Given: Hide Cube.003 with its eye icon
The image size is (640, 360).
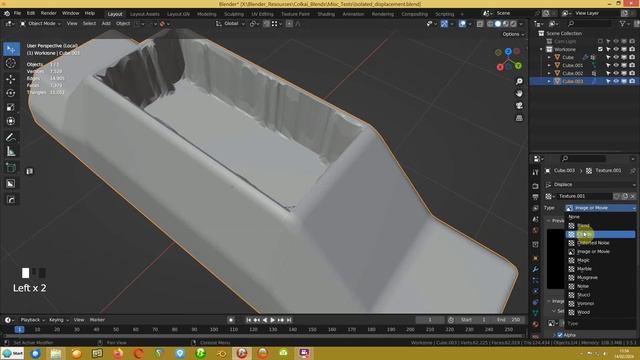Looking at the screenshot, I should pos(616,81).
